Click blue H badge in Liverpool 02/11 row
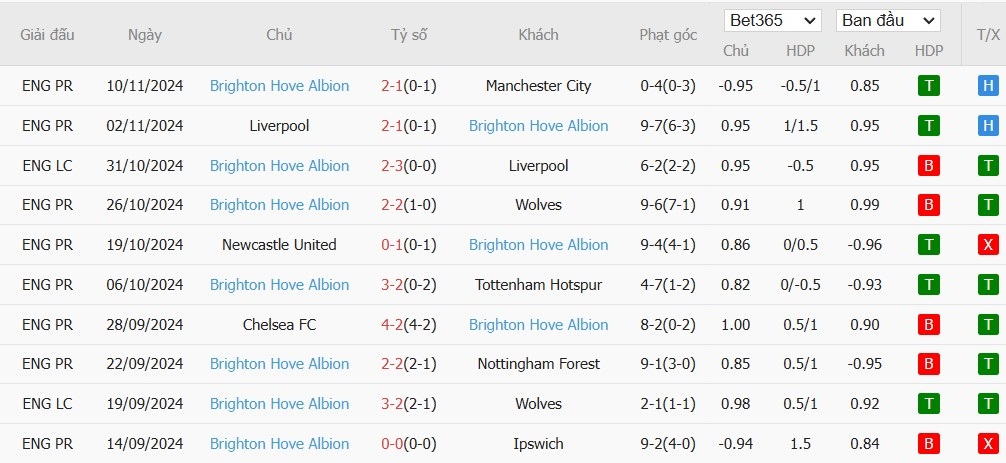 click(x=988, y=126)
